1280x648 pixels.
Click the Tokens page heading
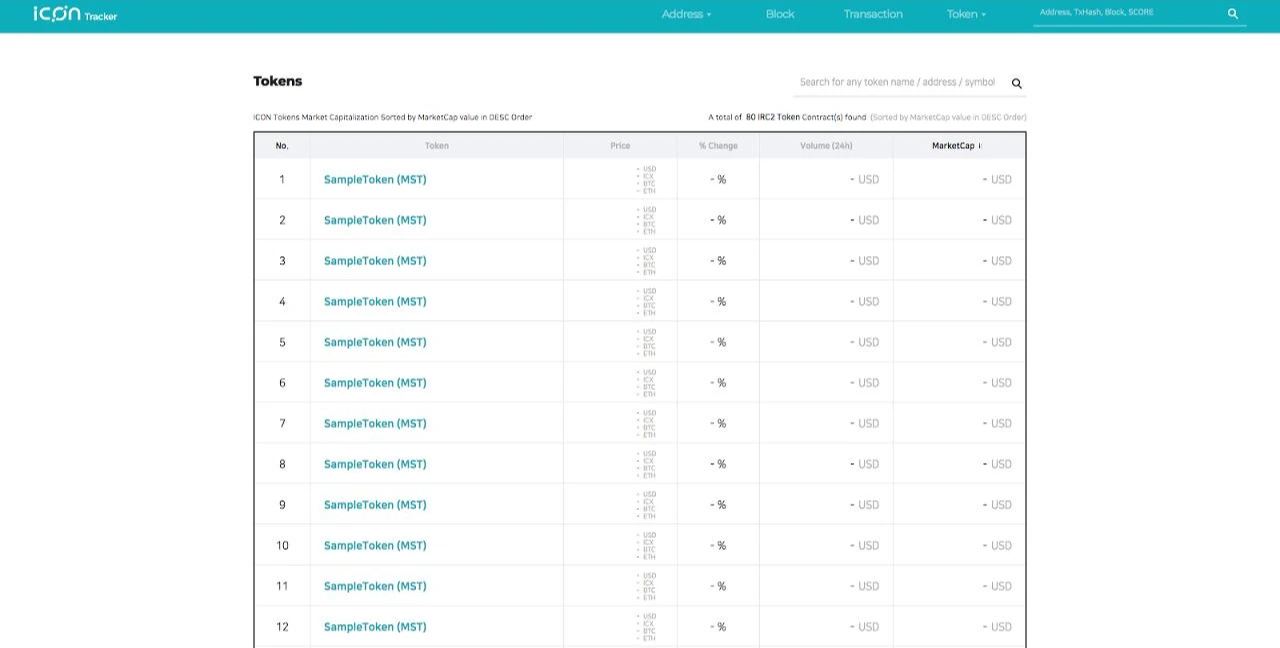tap(277, 81)
